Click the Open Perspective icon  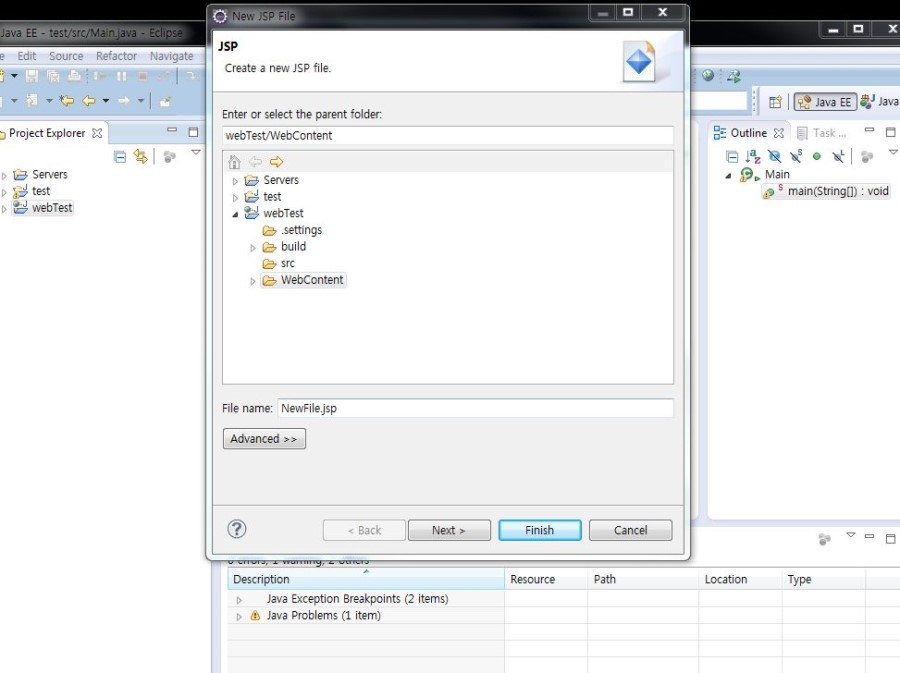[775, 102]
